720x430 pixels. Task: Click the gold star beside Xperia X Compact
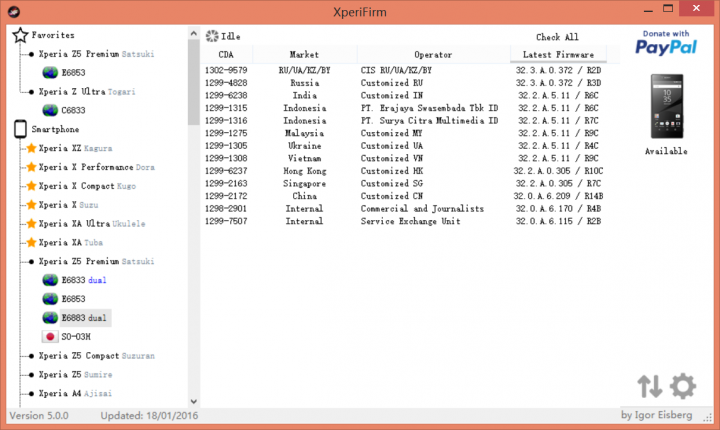pos(31,186)
